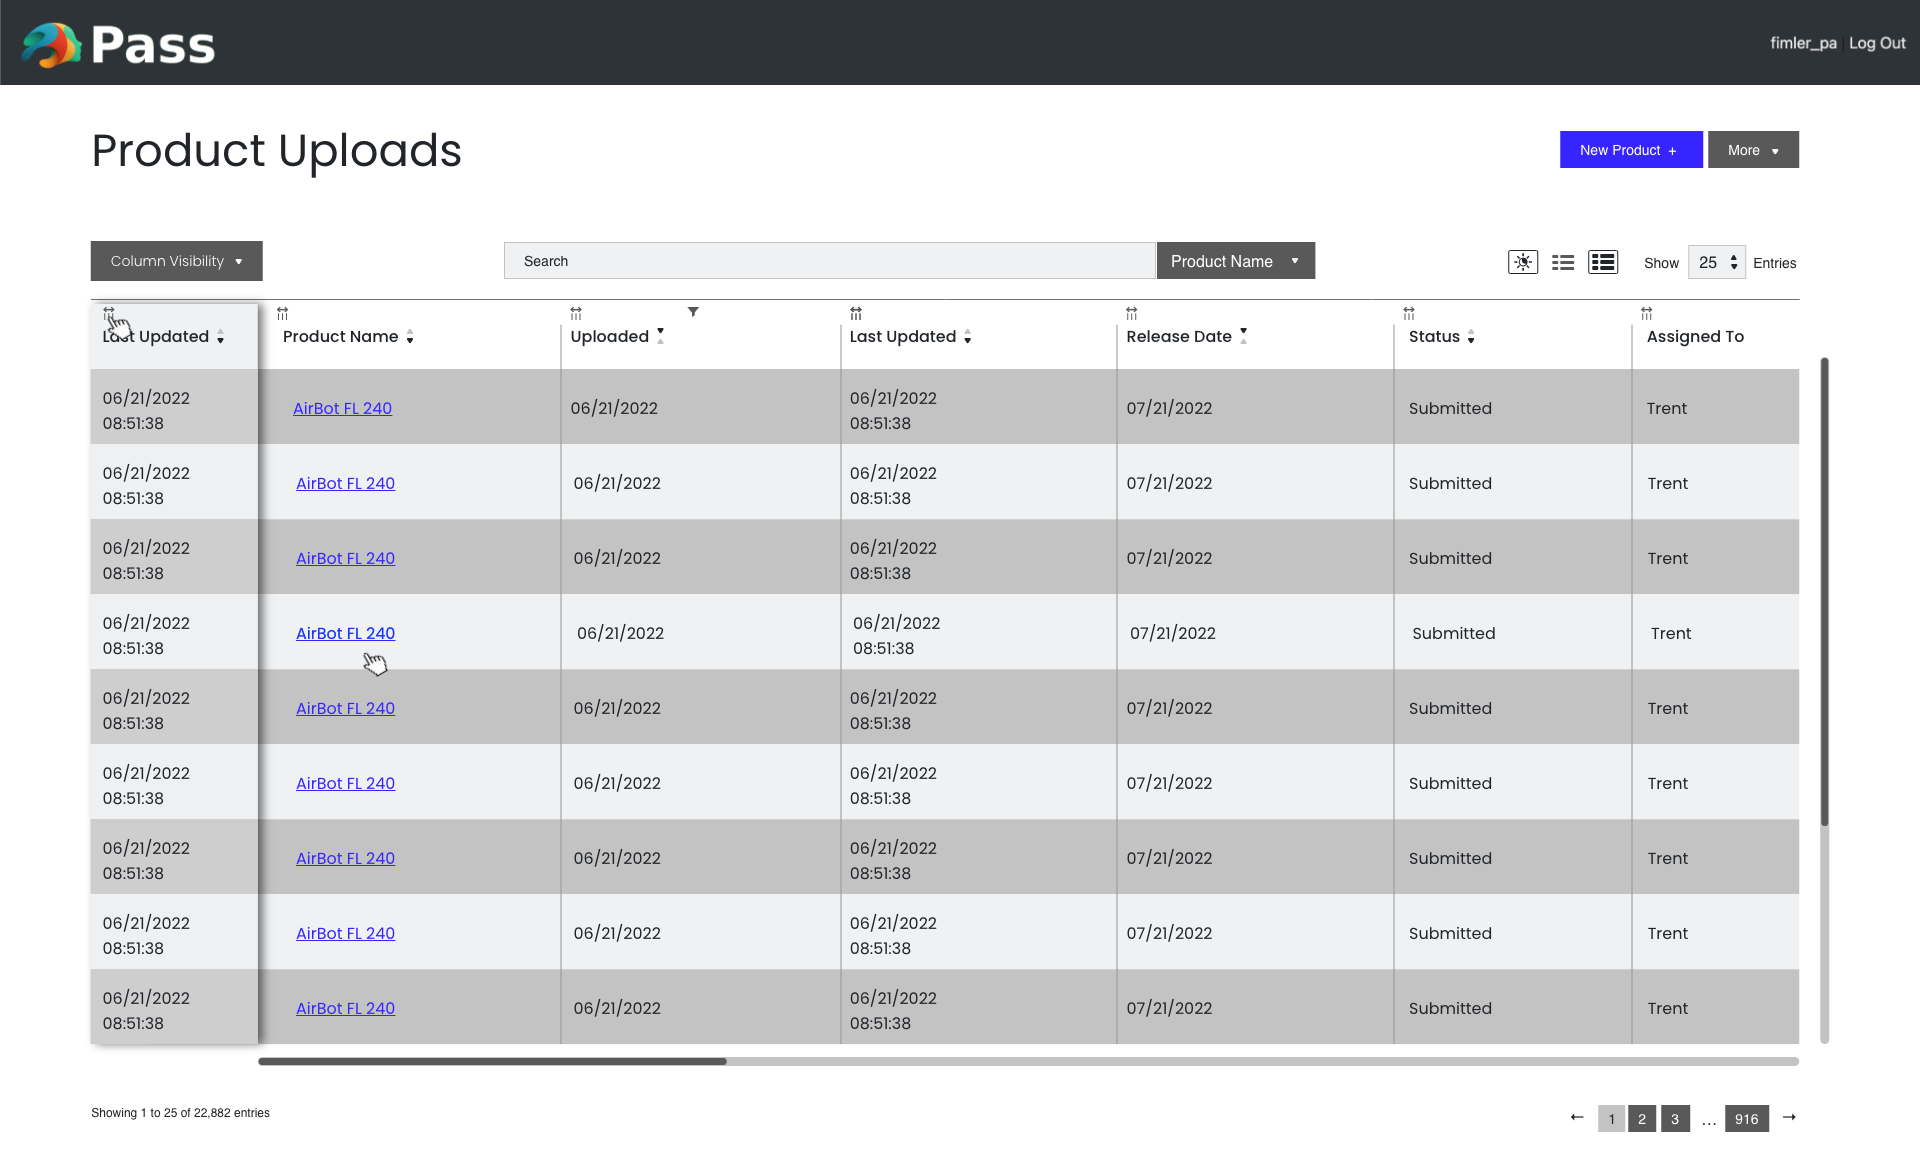Click the Assigned To column header

click(x=1695, y=337)
